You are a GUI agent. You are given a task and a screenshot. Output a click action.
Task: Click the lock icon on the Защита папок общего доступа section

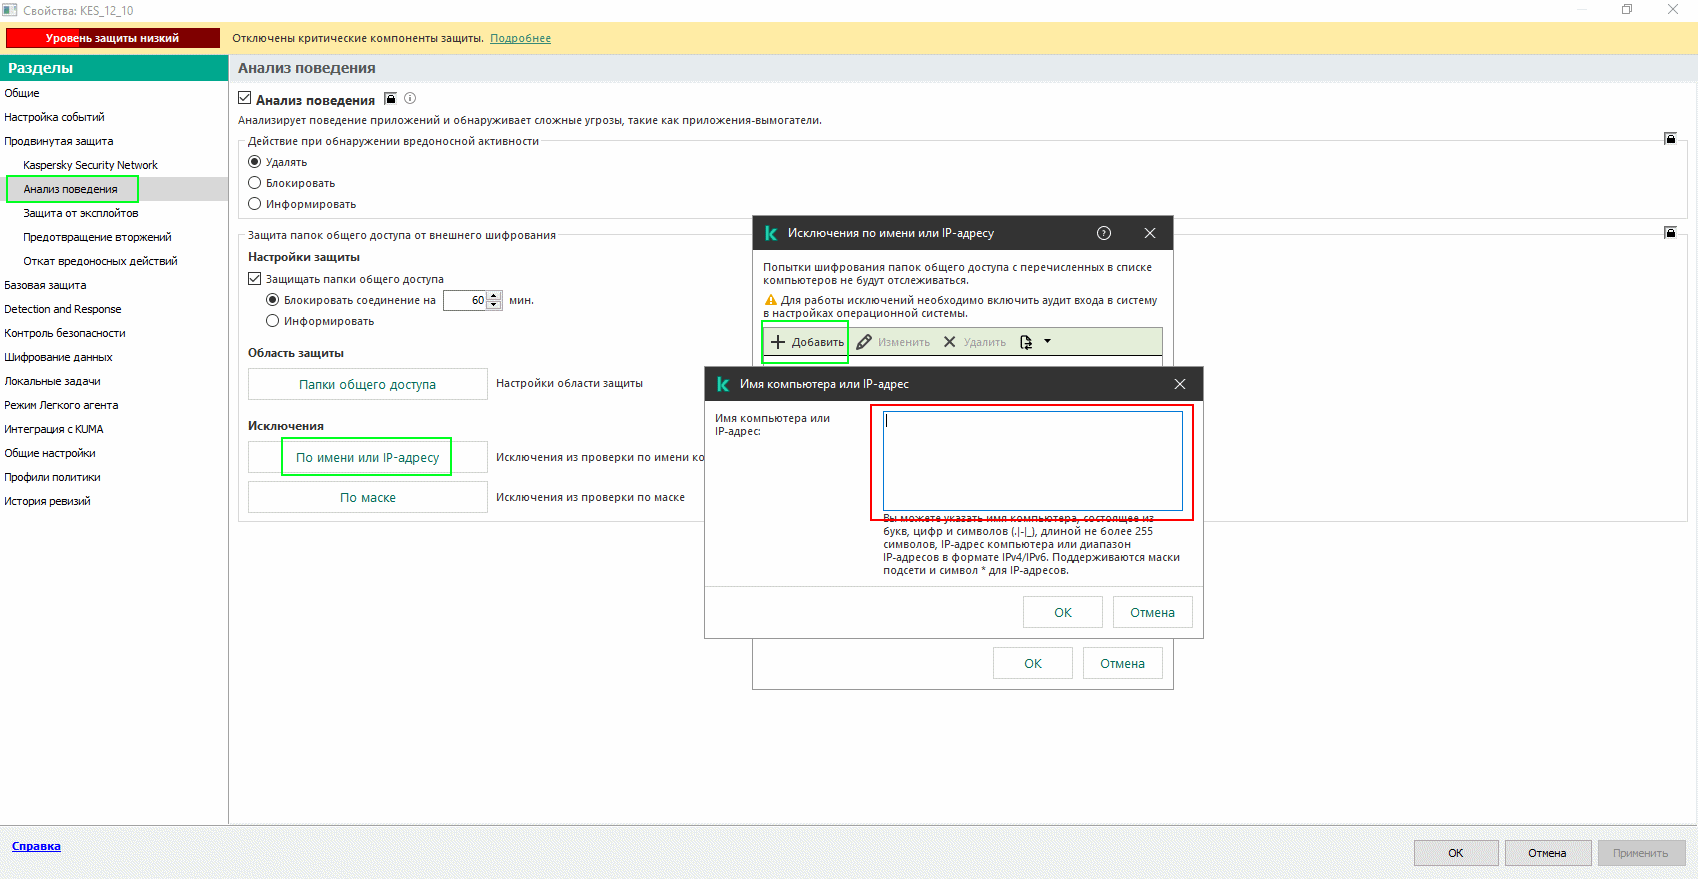pyautogui.click(x=1670, y=232)
